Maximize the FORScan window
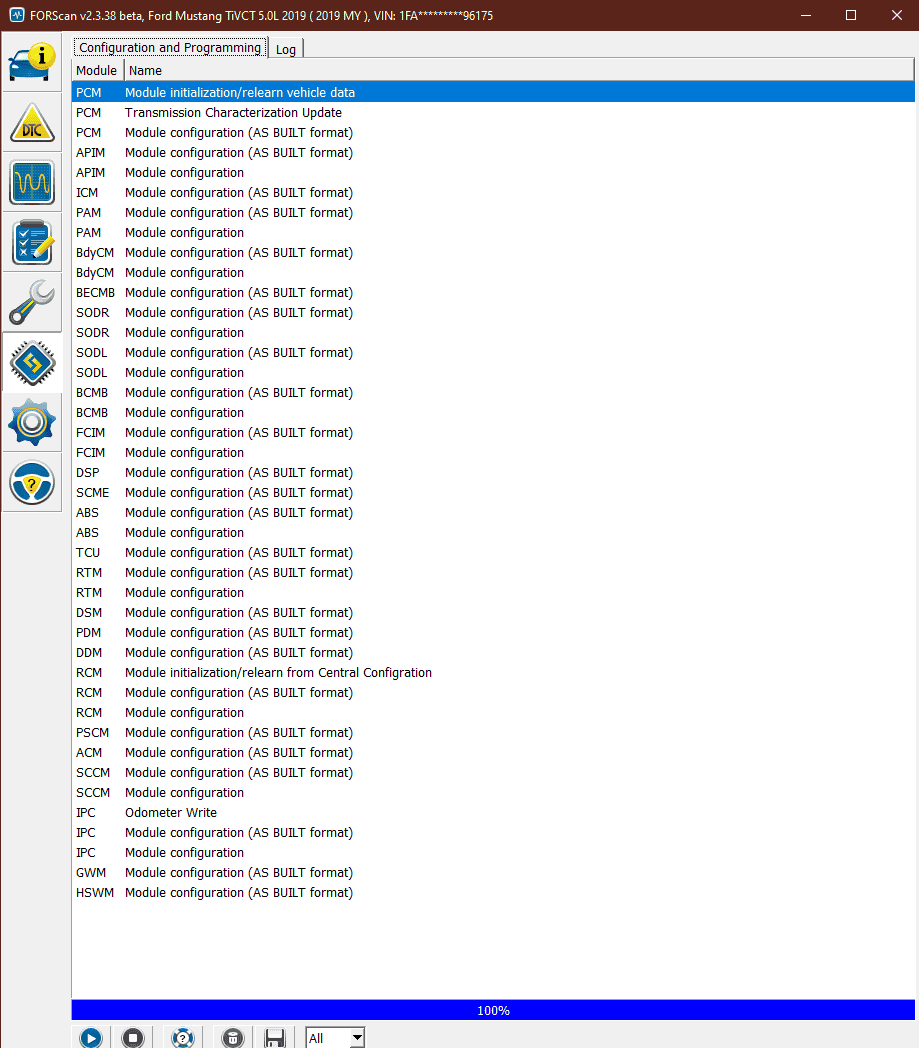This screenshot has width=919, height=1048. pos(851,15)
